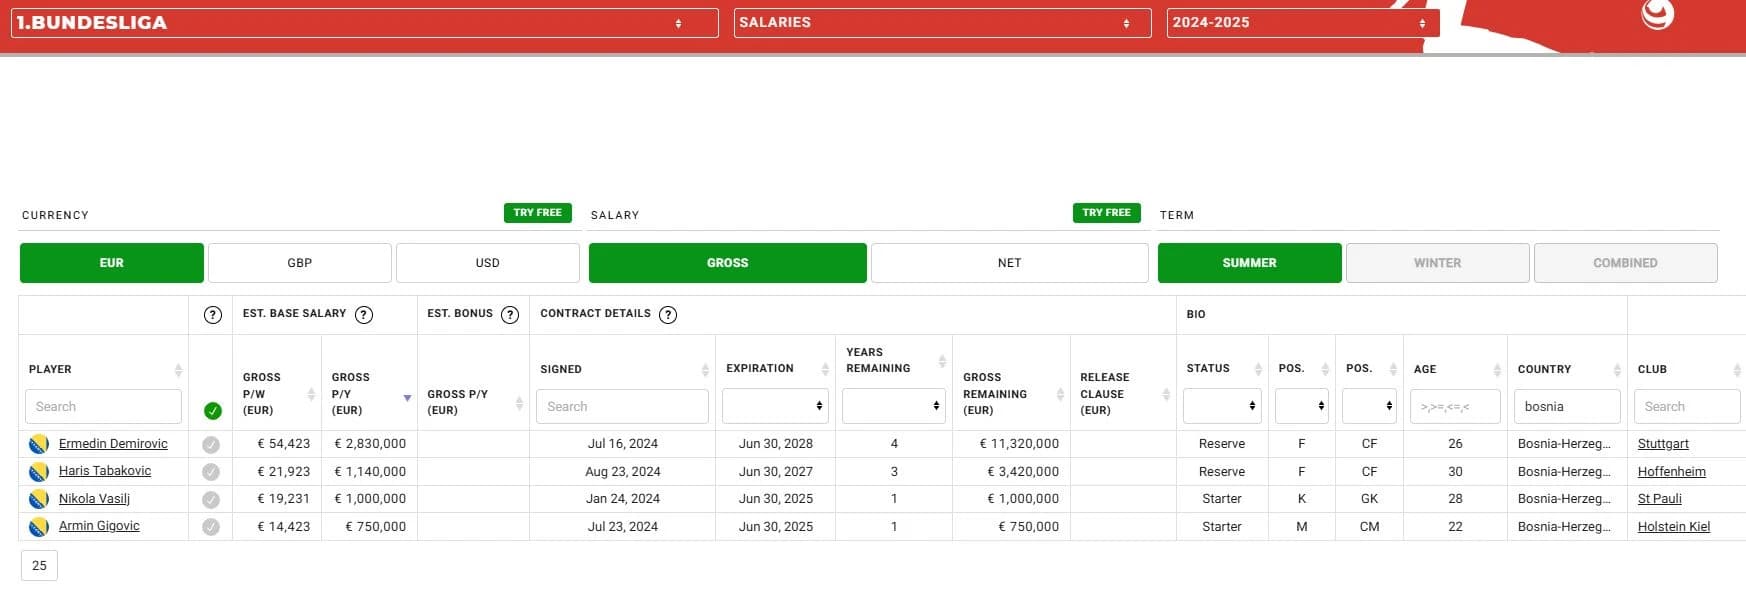The height and width of the screenshot is (612, 1746).
Task: Focus the Player search field
Action: (x=103, y=407)
